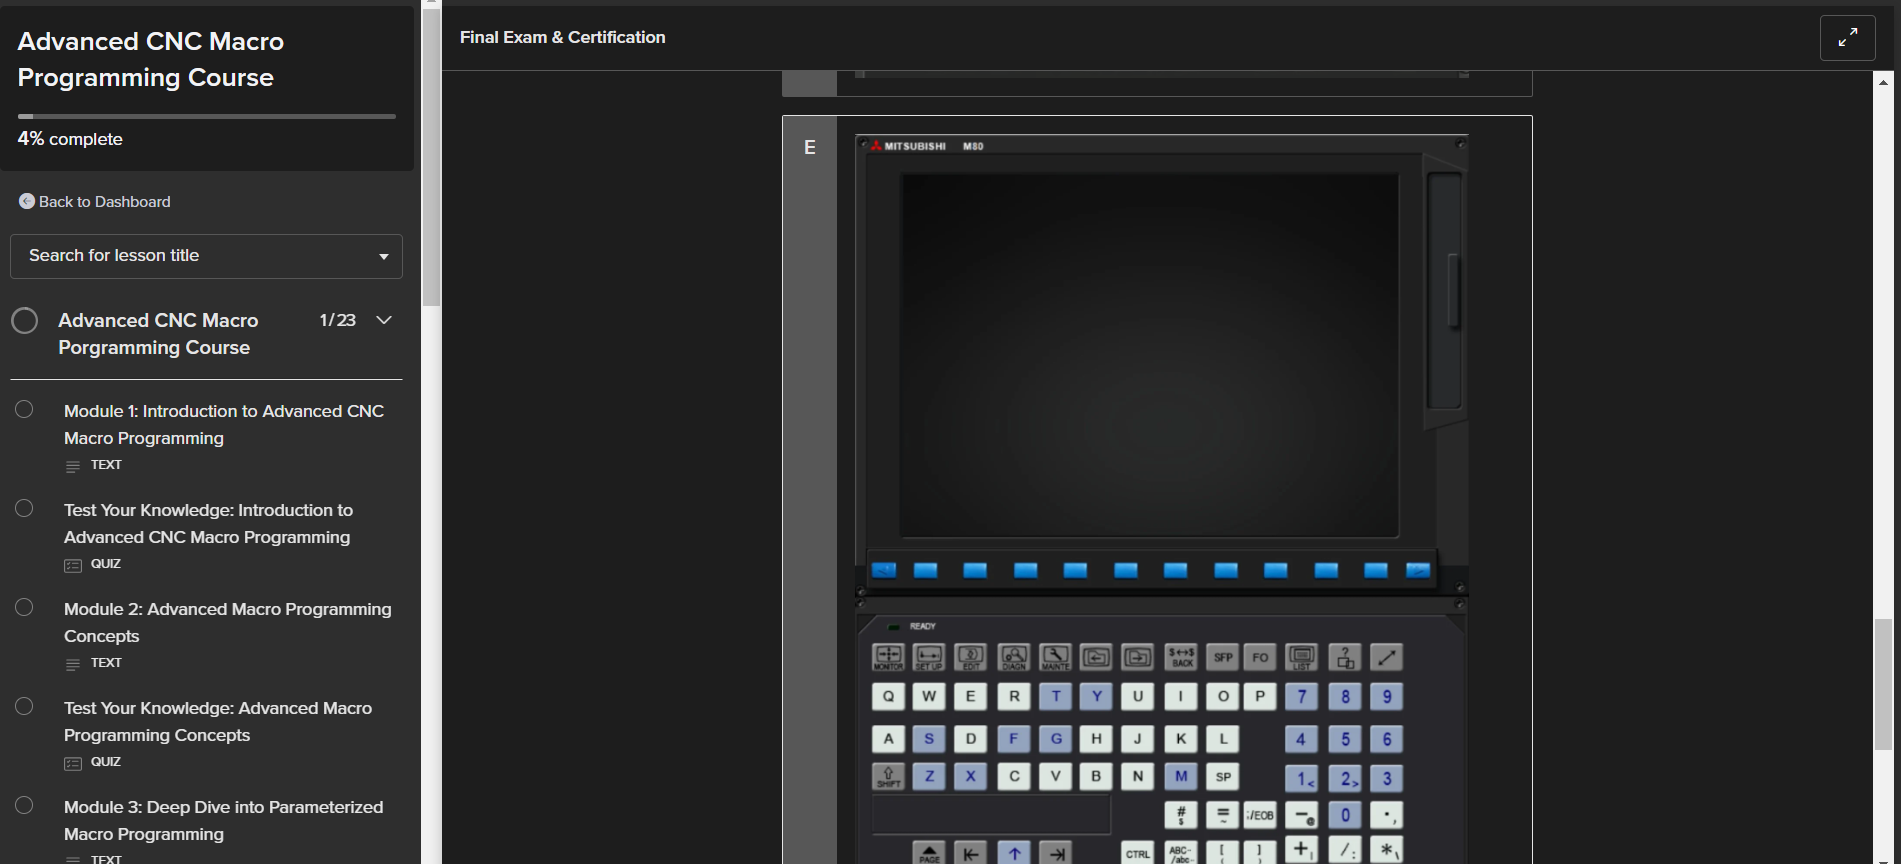This screenshot has height=864, width=1901.
Task: Open the Search for lesson title dropdown
Action: tap(206, 256)
